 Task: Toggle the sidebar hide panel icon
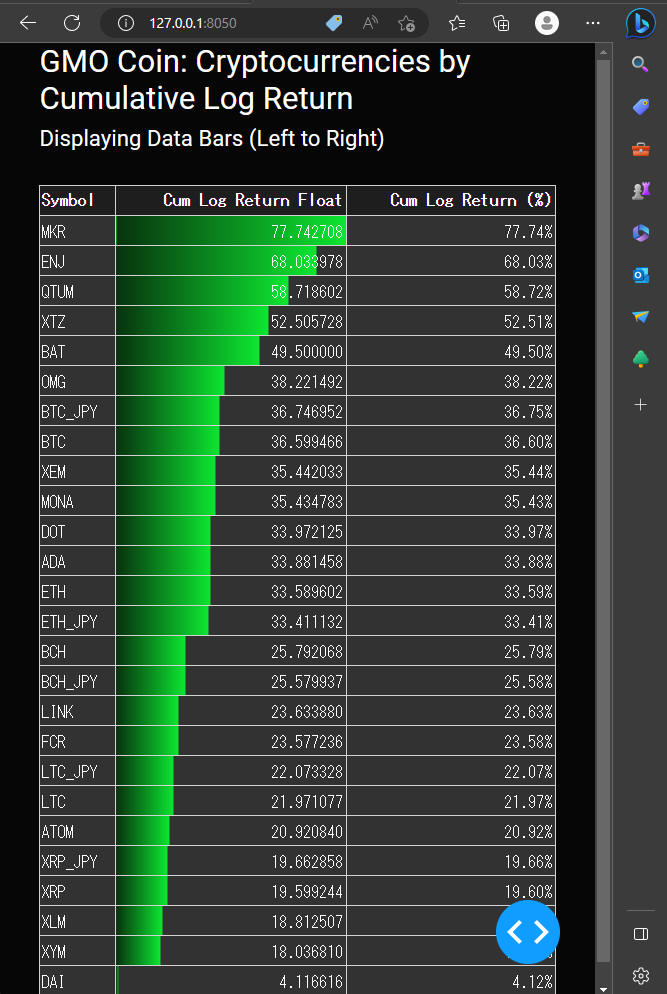[x=641, y=934]
